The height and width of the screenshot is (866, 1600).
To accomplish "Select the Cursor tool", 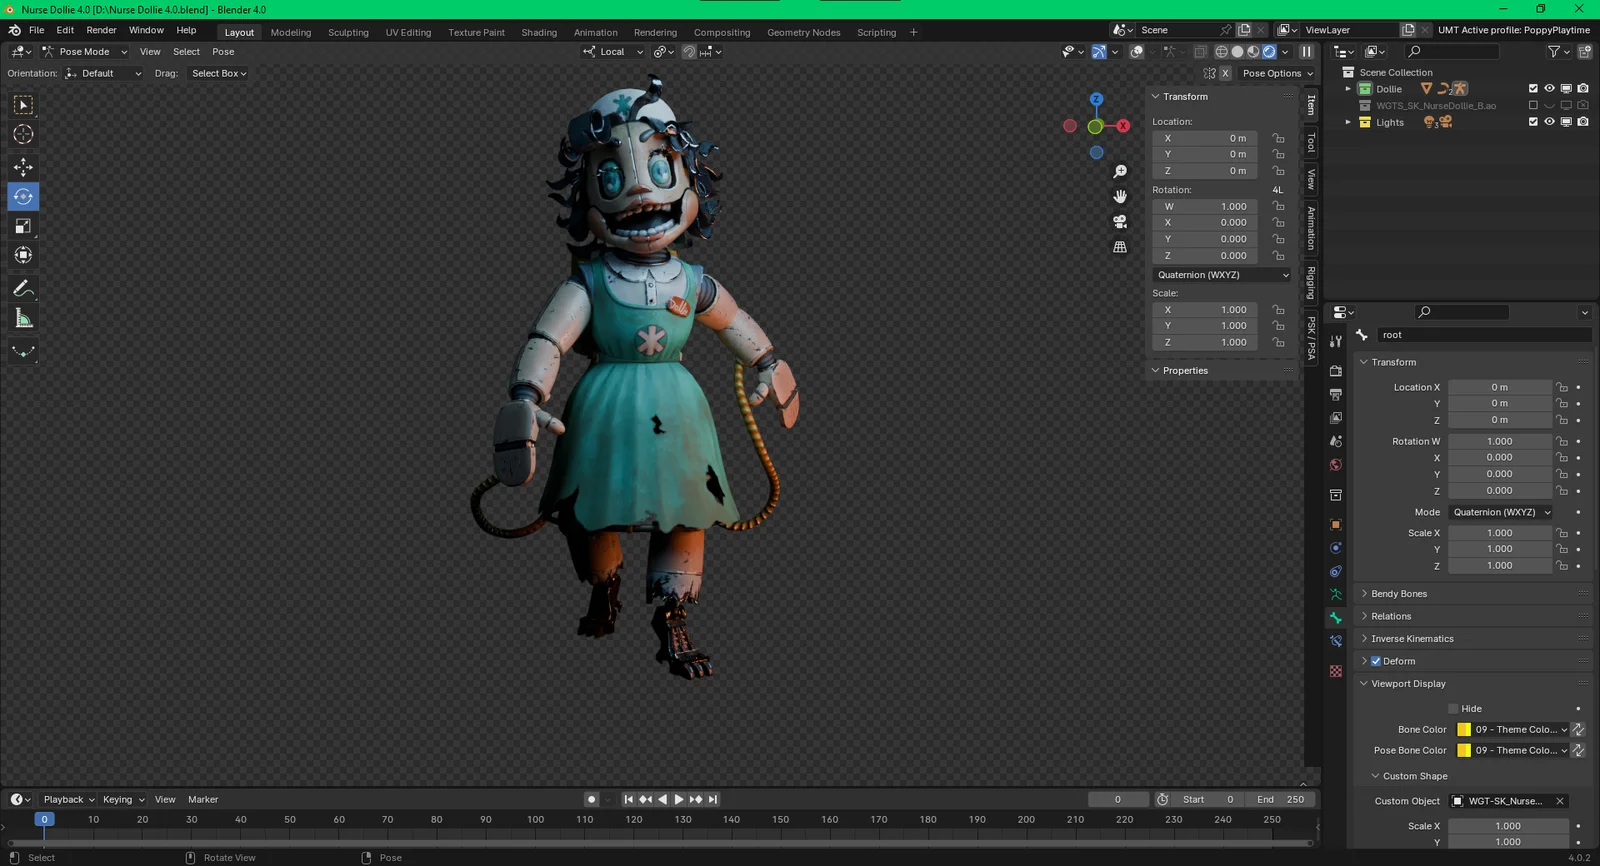I will click(23, 134).
